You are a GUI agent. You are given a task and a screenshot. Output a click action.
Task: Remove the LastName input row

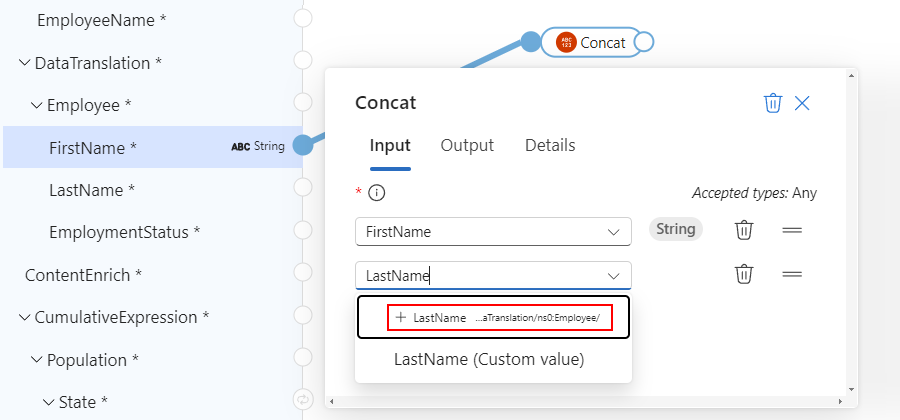click(x=744, y=274)
